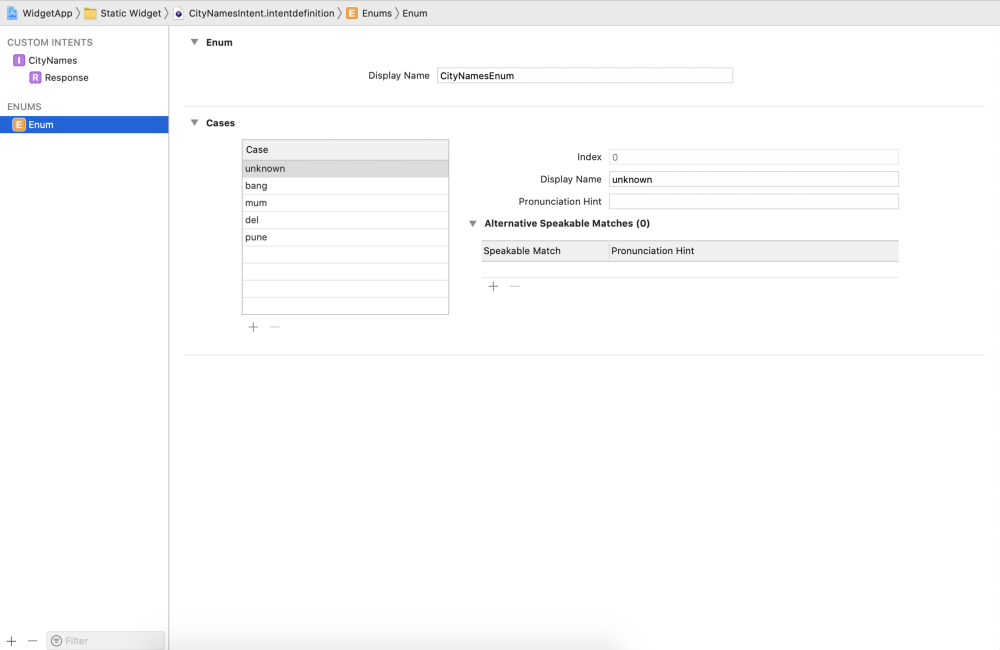Open Enums breadcrumb item

tap(377, 13)
